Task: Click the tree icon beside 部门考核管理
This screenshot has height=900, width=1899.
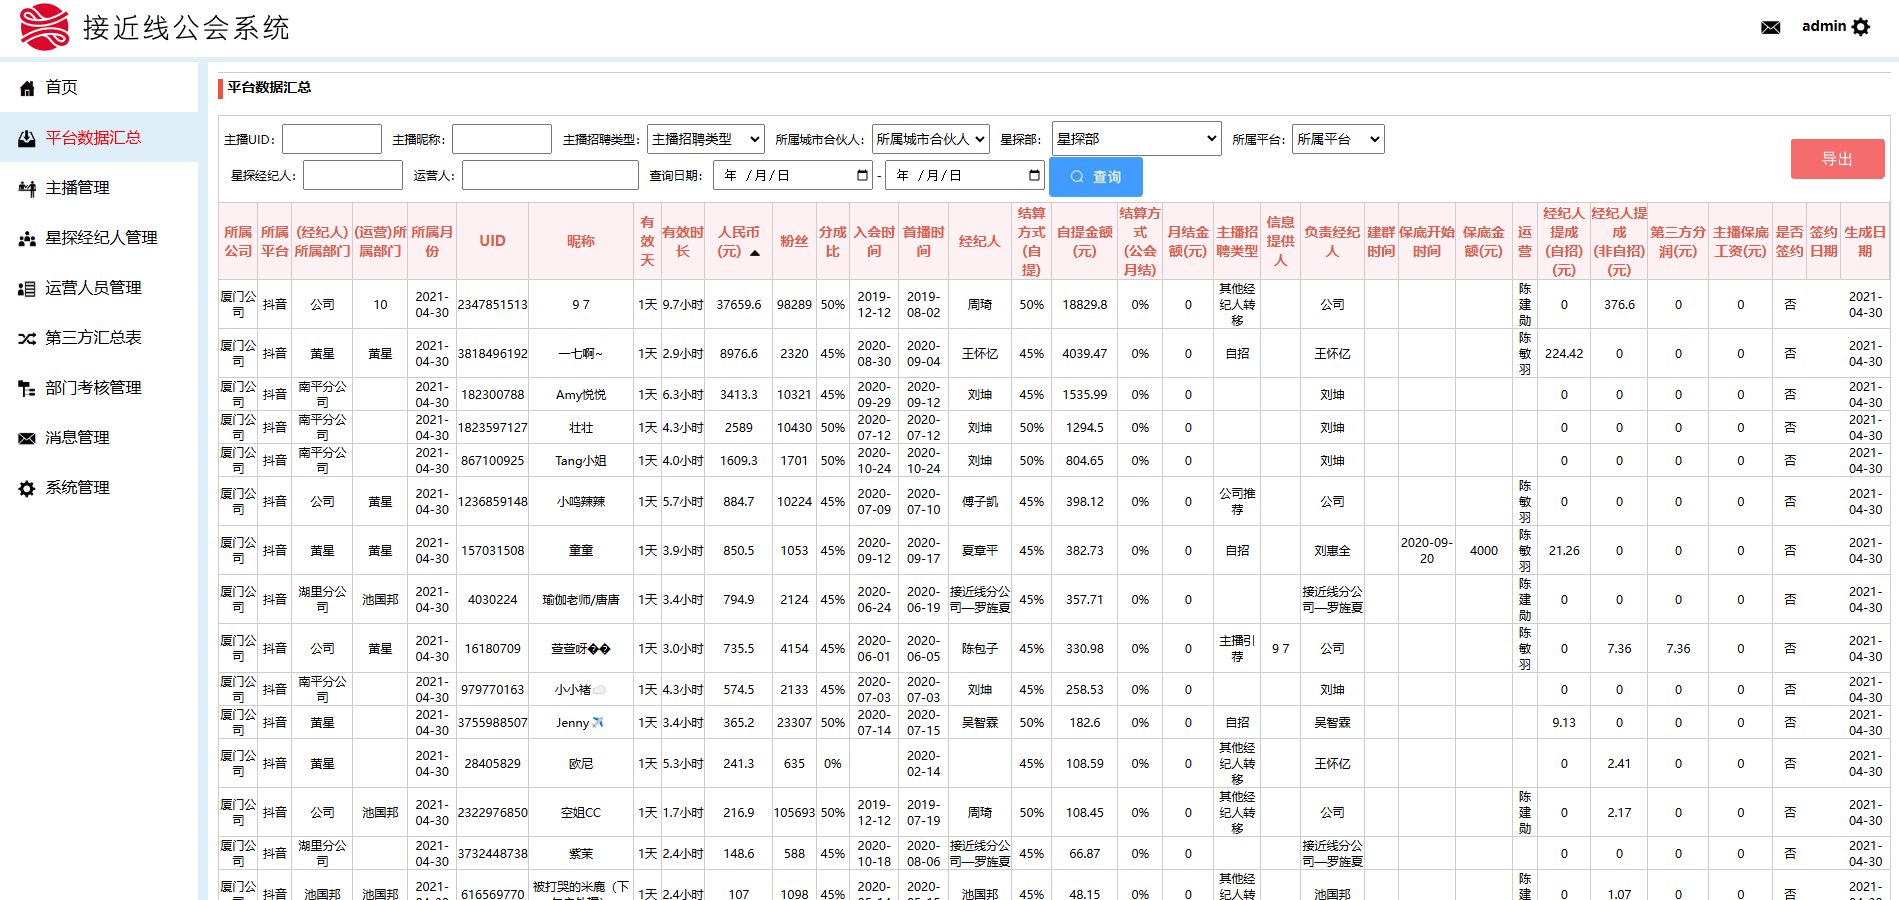Action: 27,388
